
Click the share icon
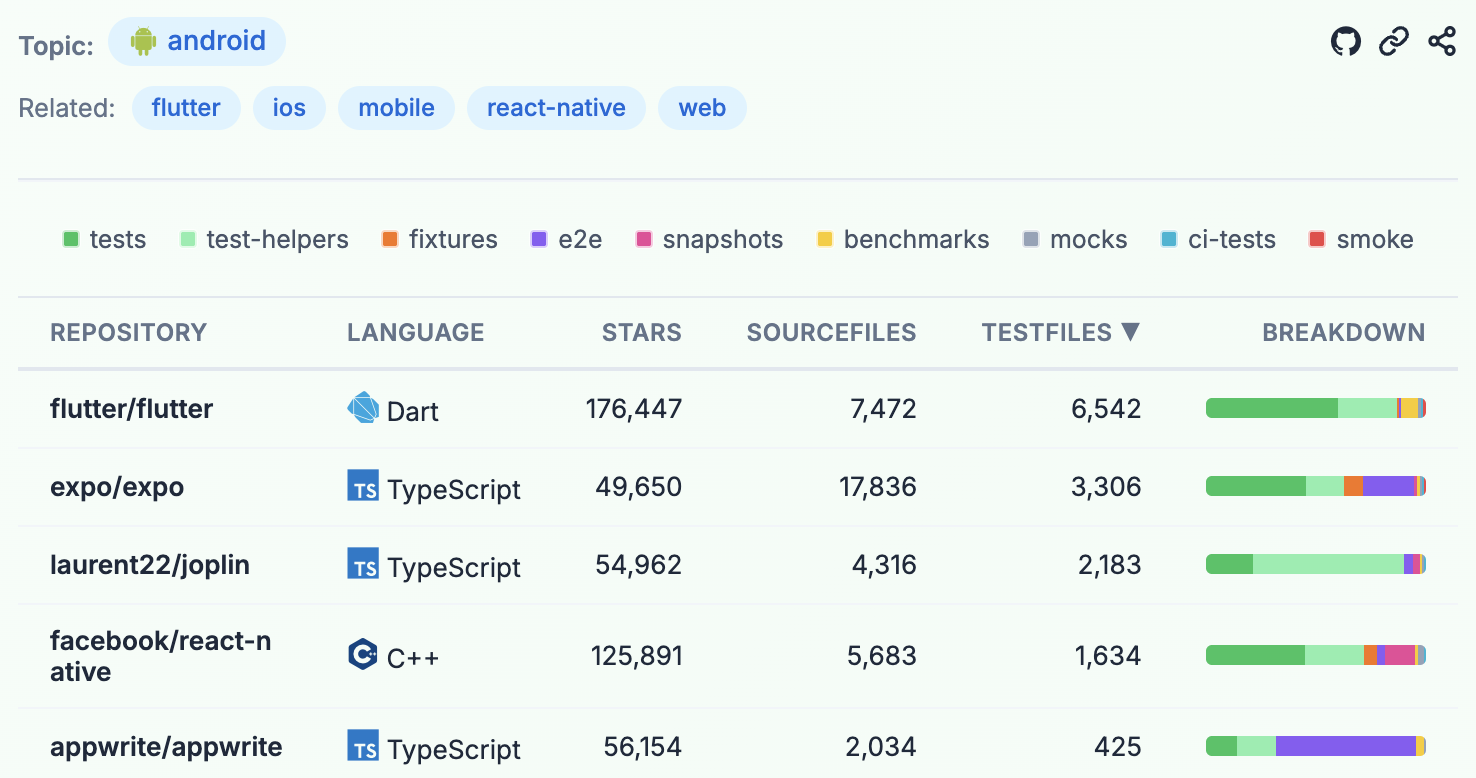[1442, 42]
